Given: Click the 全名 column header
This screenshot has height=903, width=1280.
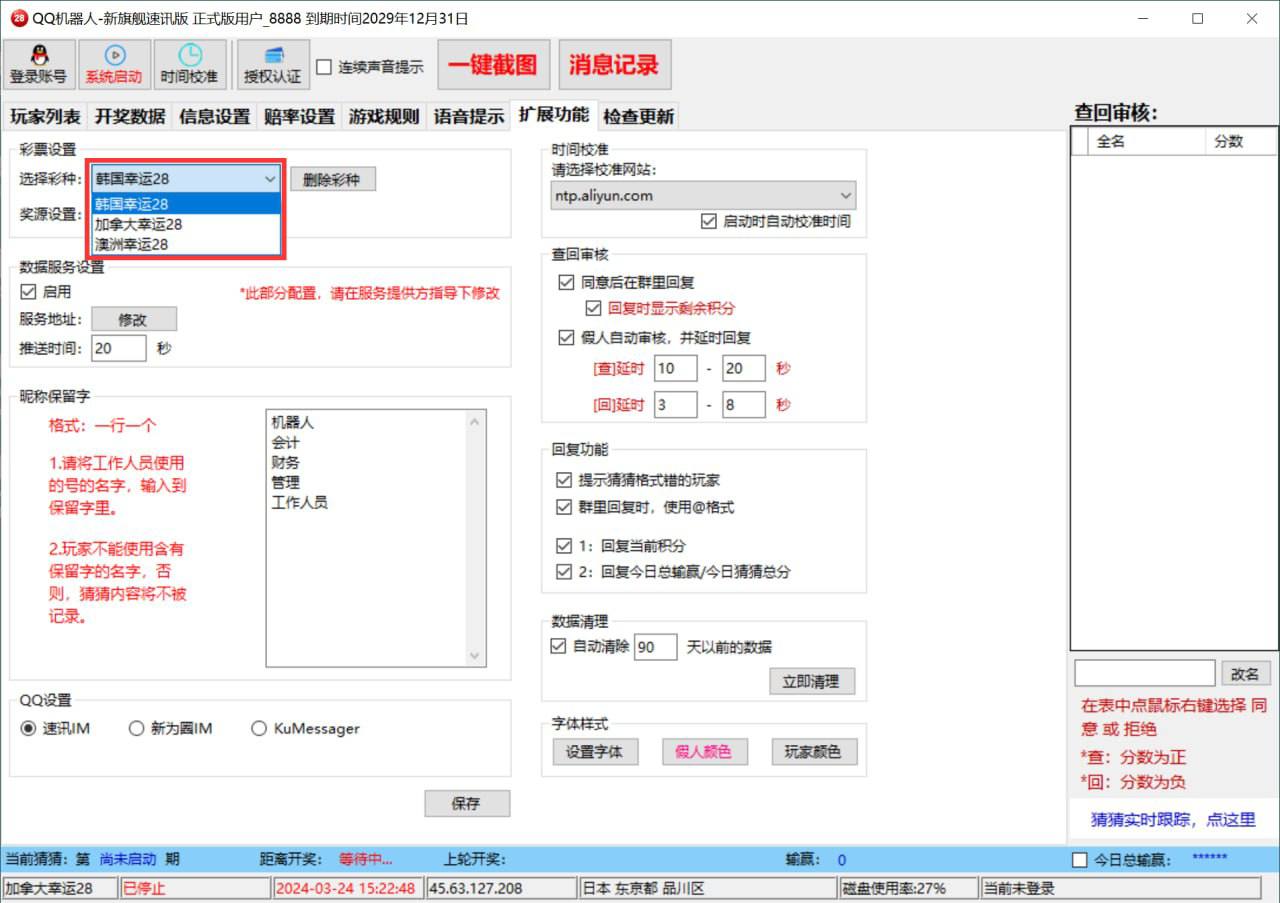Looking at the screenshot, I should point(1147,142).
